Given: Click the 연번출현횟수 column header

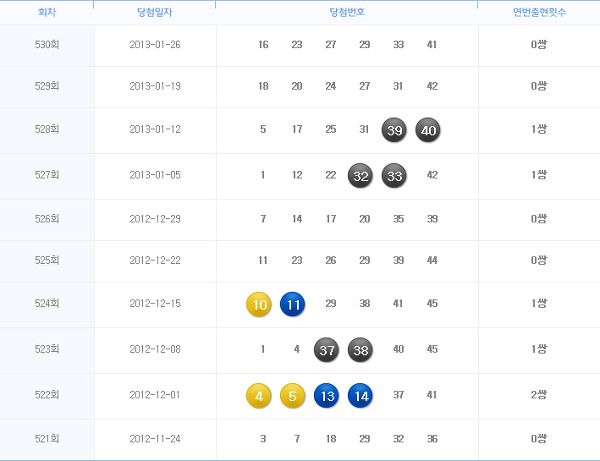Looking at the screenshot, I should [539, 12].
